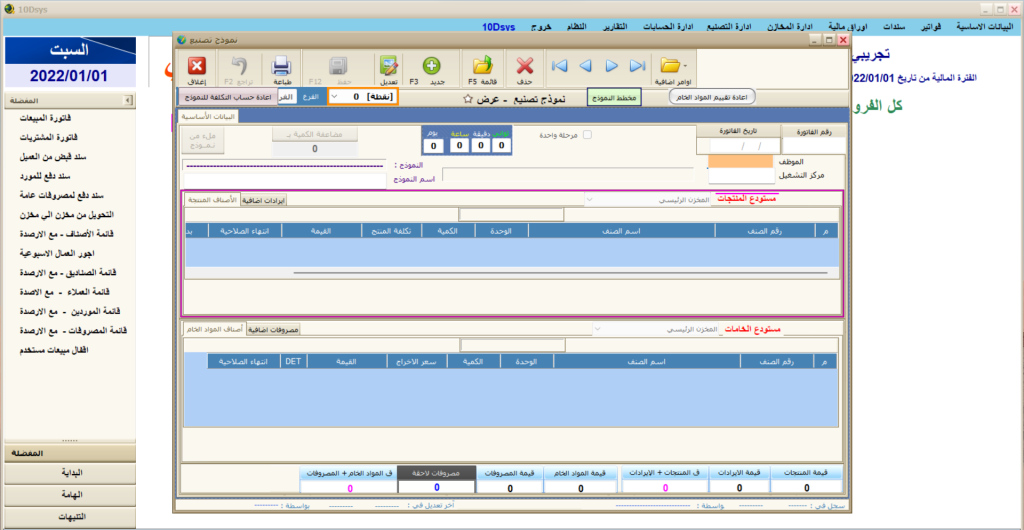Click the star icon beside نموذج تصنيع - عرض
The image size is (1024, 530).
coord(468,99)
